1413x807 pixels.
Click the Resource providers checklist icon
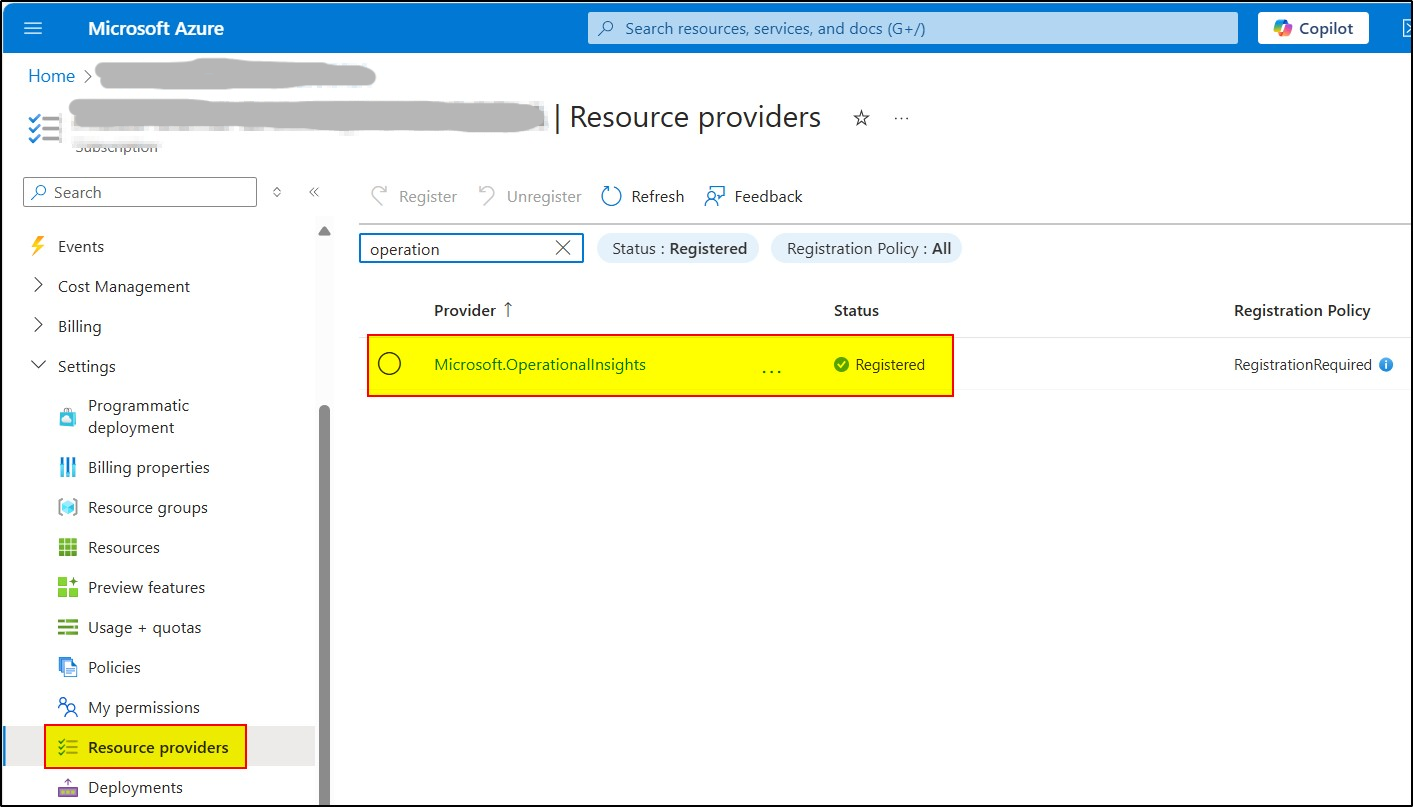tap(67, 747)
